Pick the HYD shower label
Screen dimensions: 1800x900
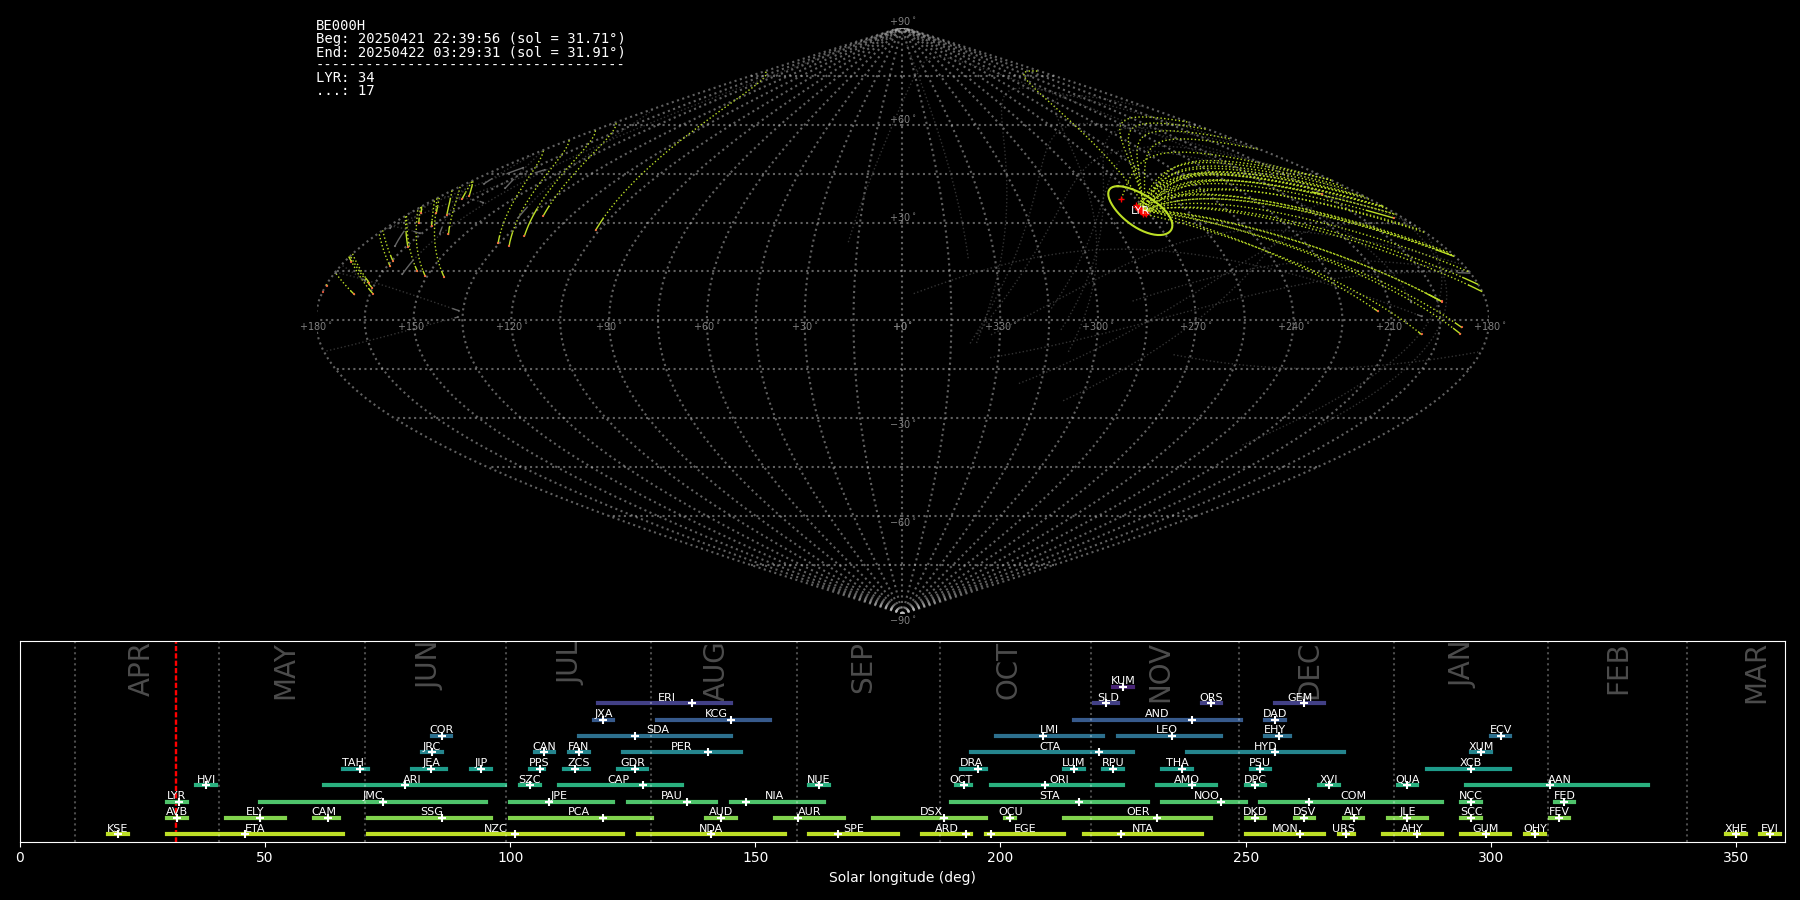1265,747
